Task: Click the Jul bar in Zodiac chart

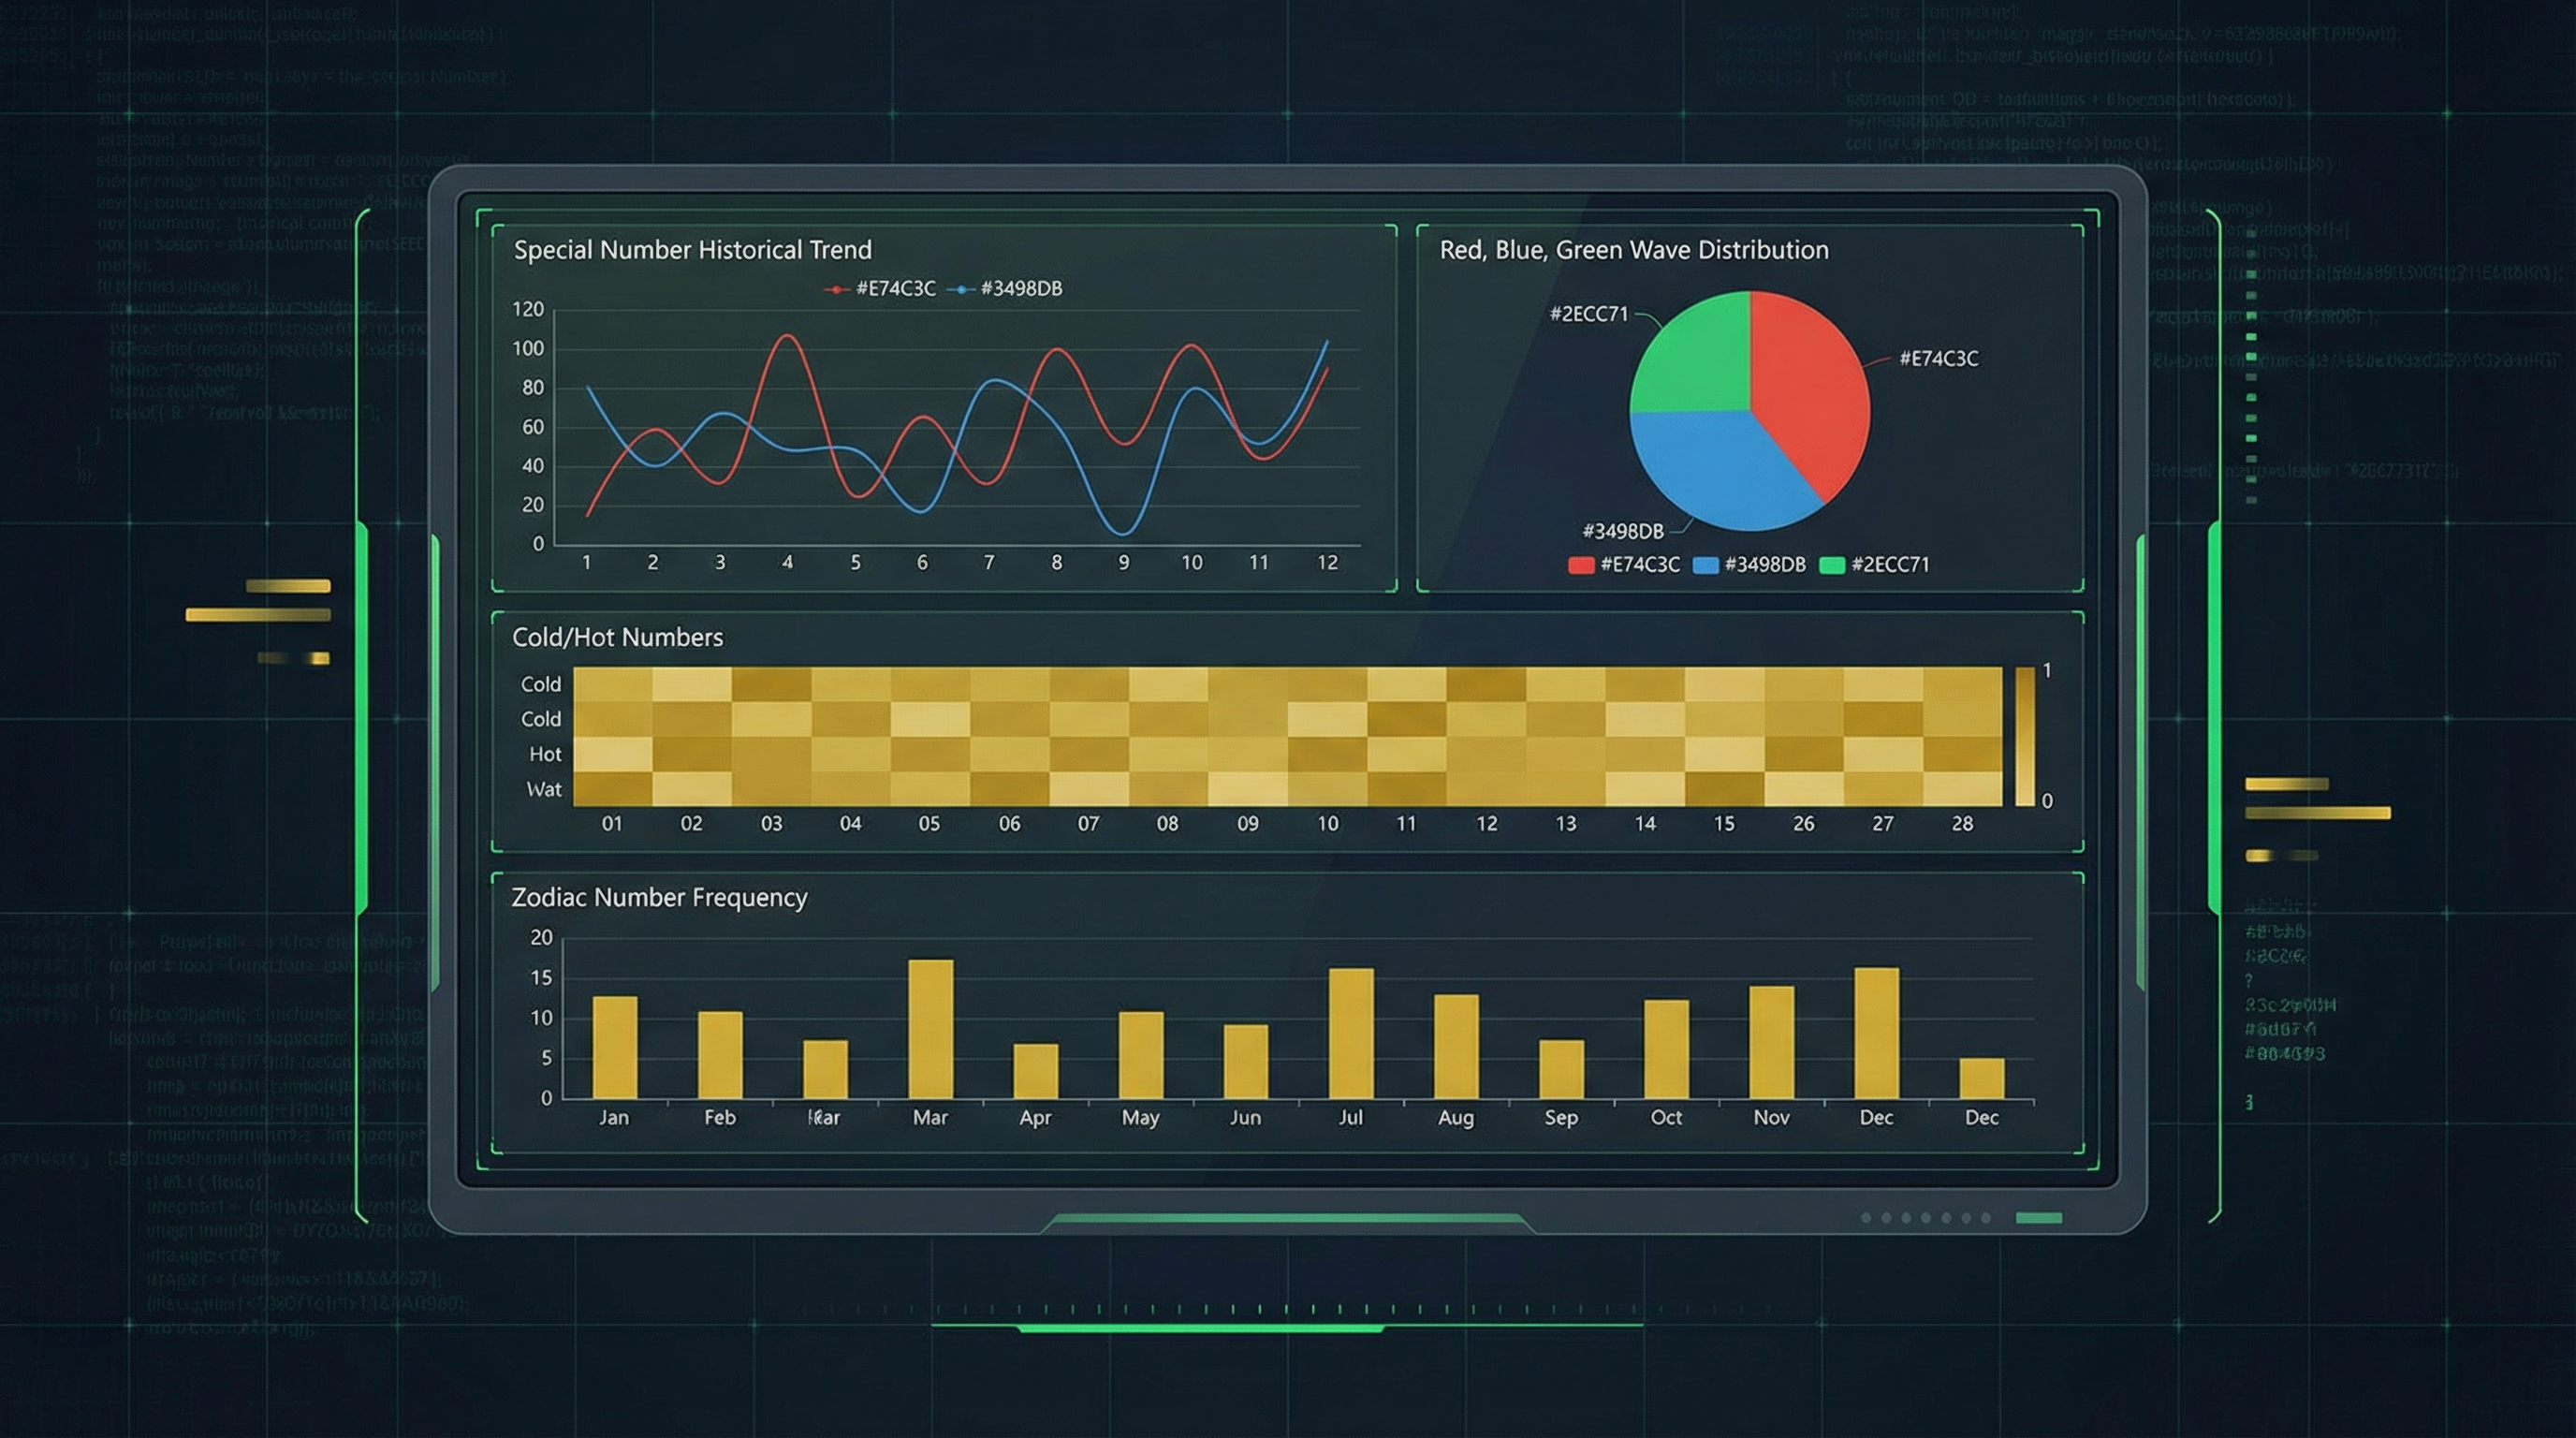Action: click(1351, 1033)
